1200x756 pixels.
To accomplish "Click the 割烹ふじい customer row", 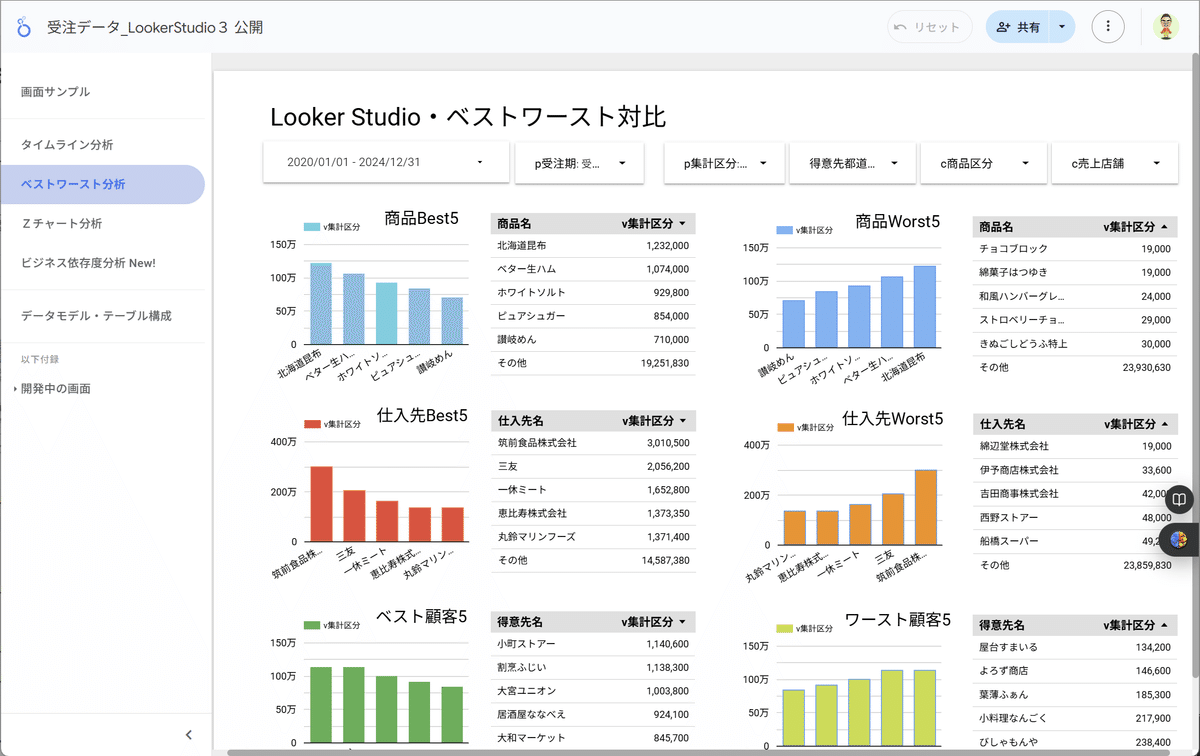I will pyautogui.click(x=593, y=667).
